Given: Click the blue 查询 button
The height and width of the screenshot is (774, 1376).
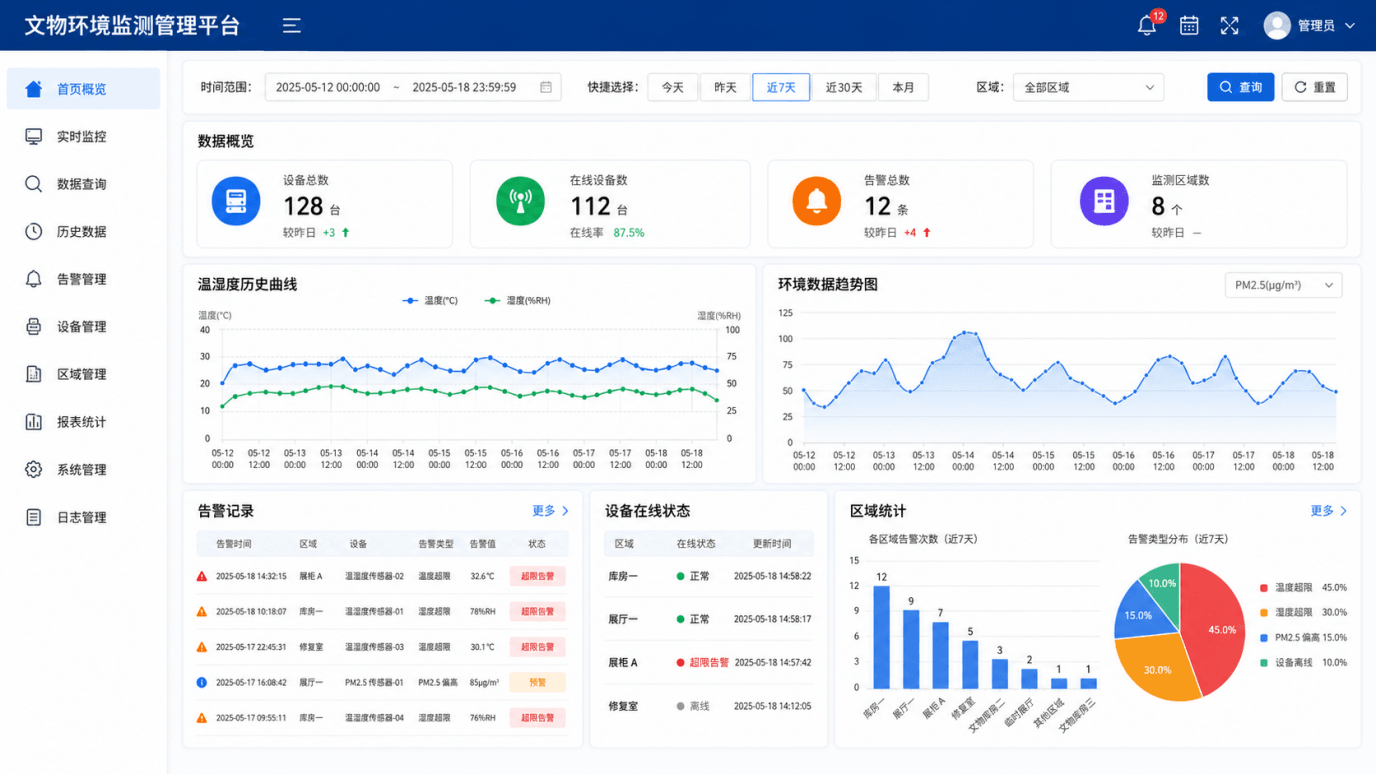Looking at the screenshot, I should pyautogui.click(x=1240, y=87).
